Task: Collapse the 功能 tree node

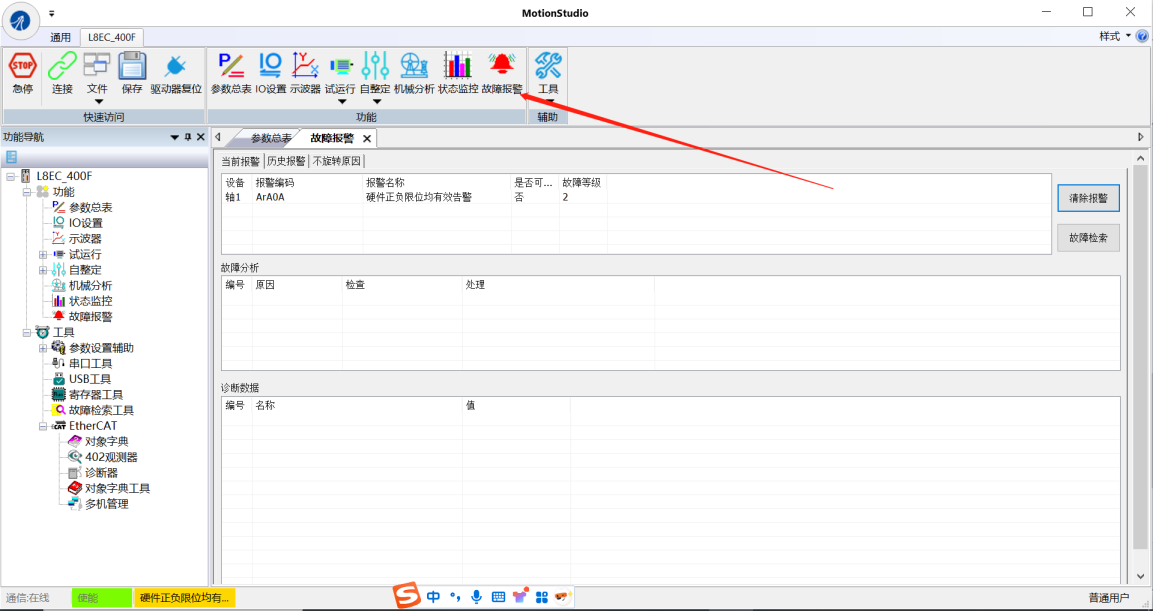Action: [26, 192]
